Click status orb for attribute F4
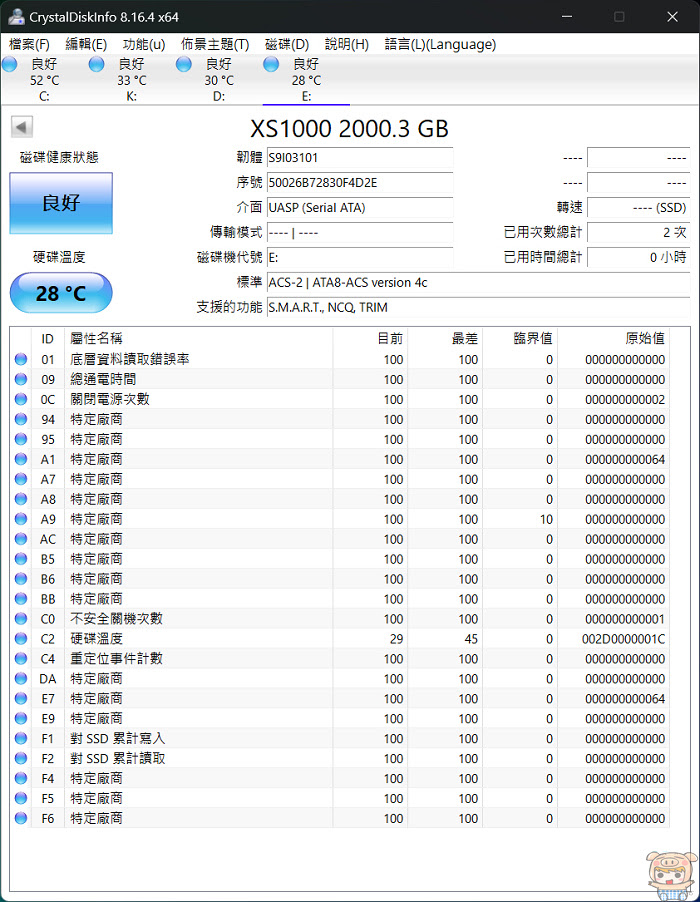This screenshot has width=700, height=902. coord(21,778)
